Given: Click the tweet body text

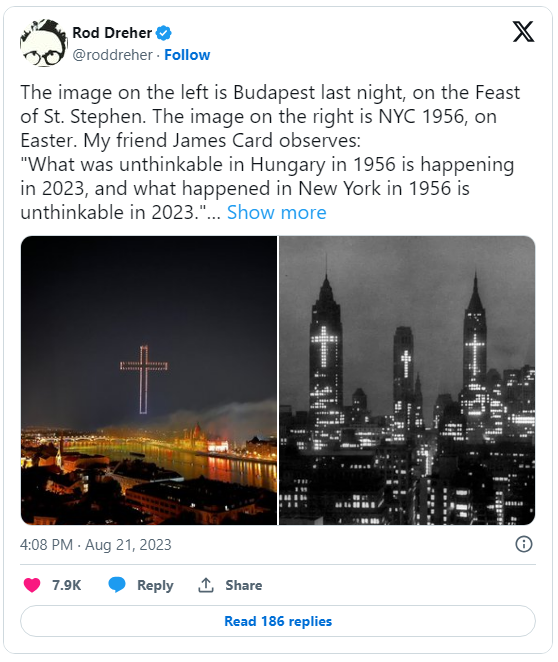Looking at the screenshot, I should (x=270, y=152).
